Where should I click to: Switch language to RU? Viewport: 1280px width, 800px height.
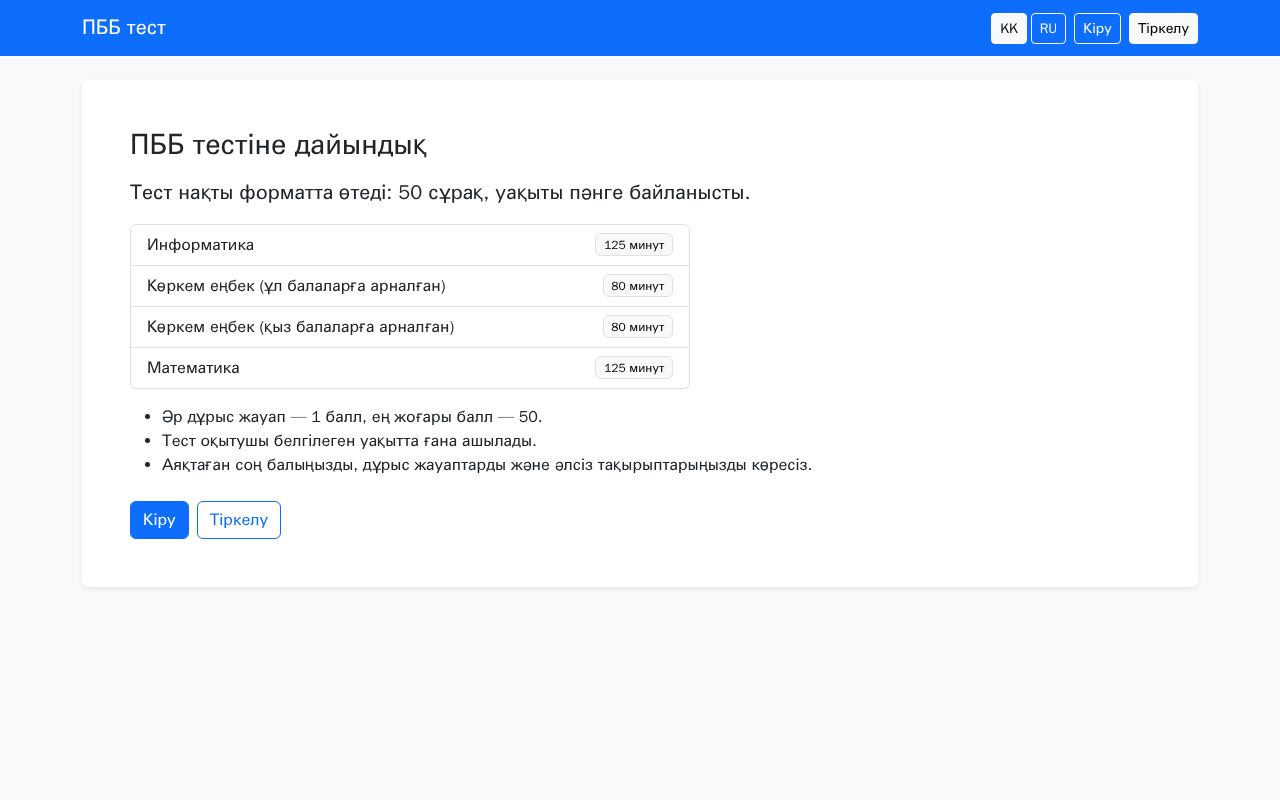click(1048, 28)
